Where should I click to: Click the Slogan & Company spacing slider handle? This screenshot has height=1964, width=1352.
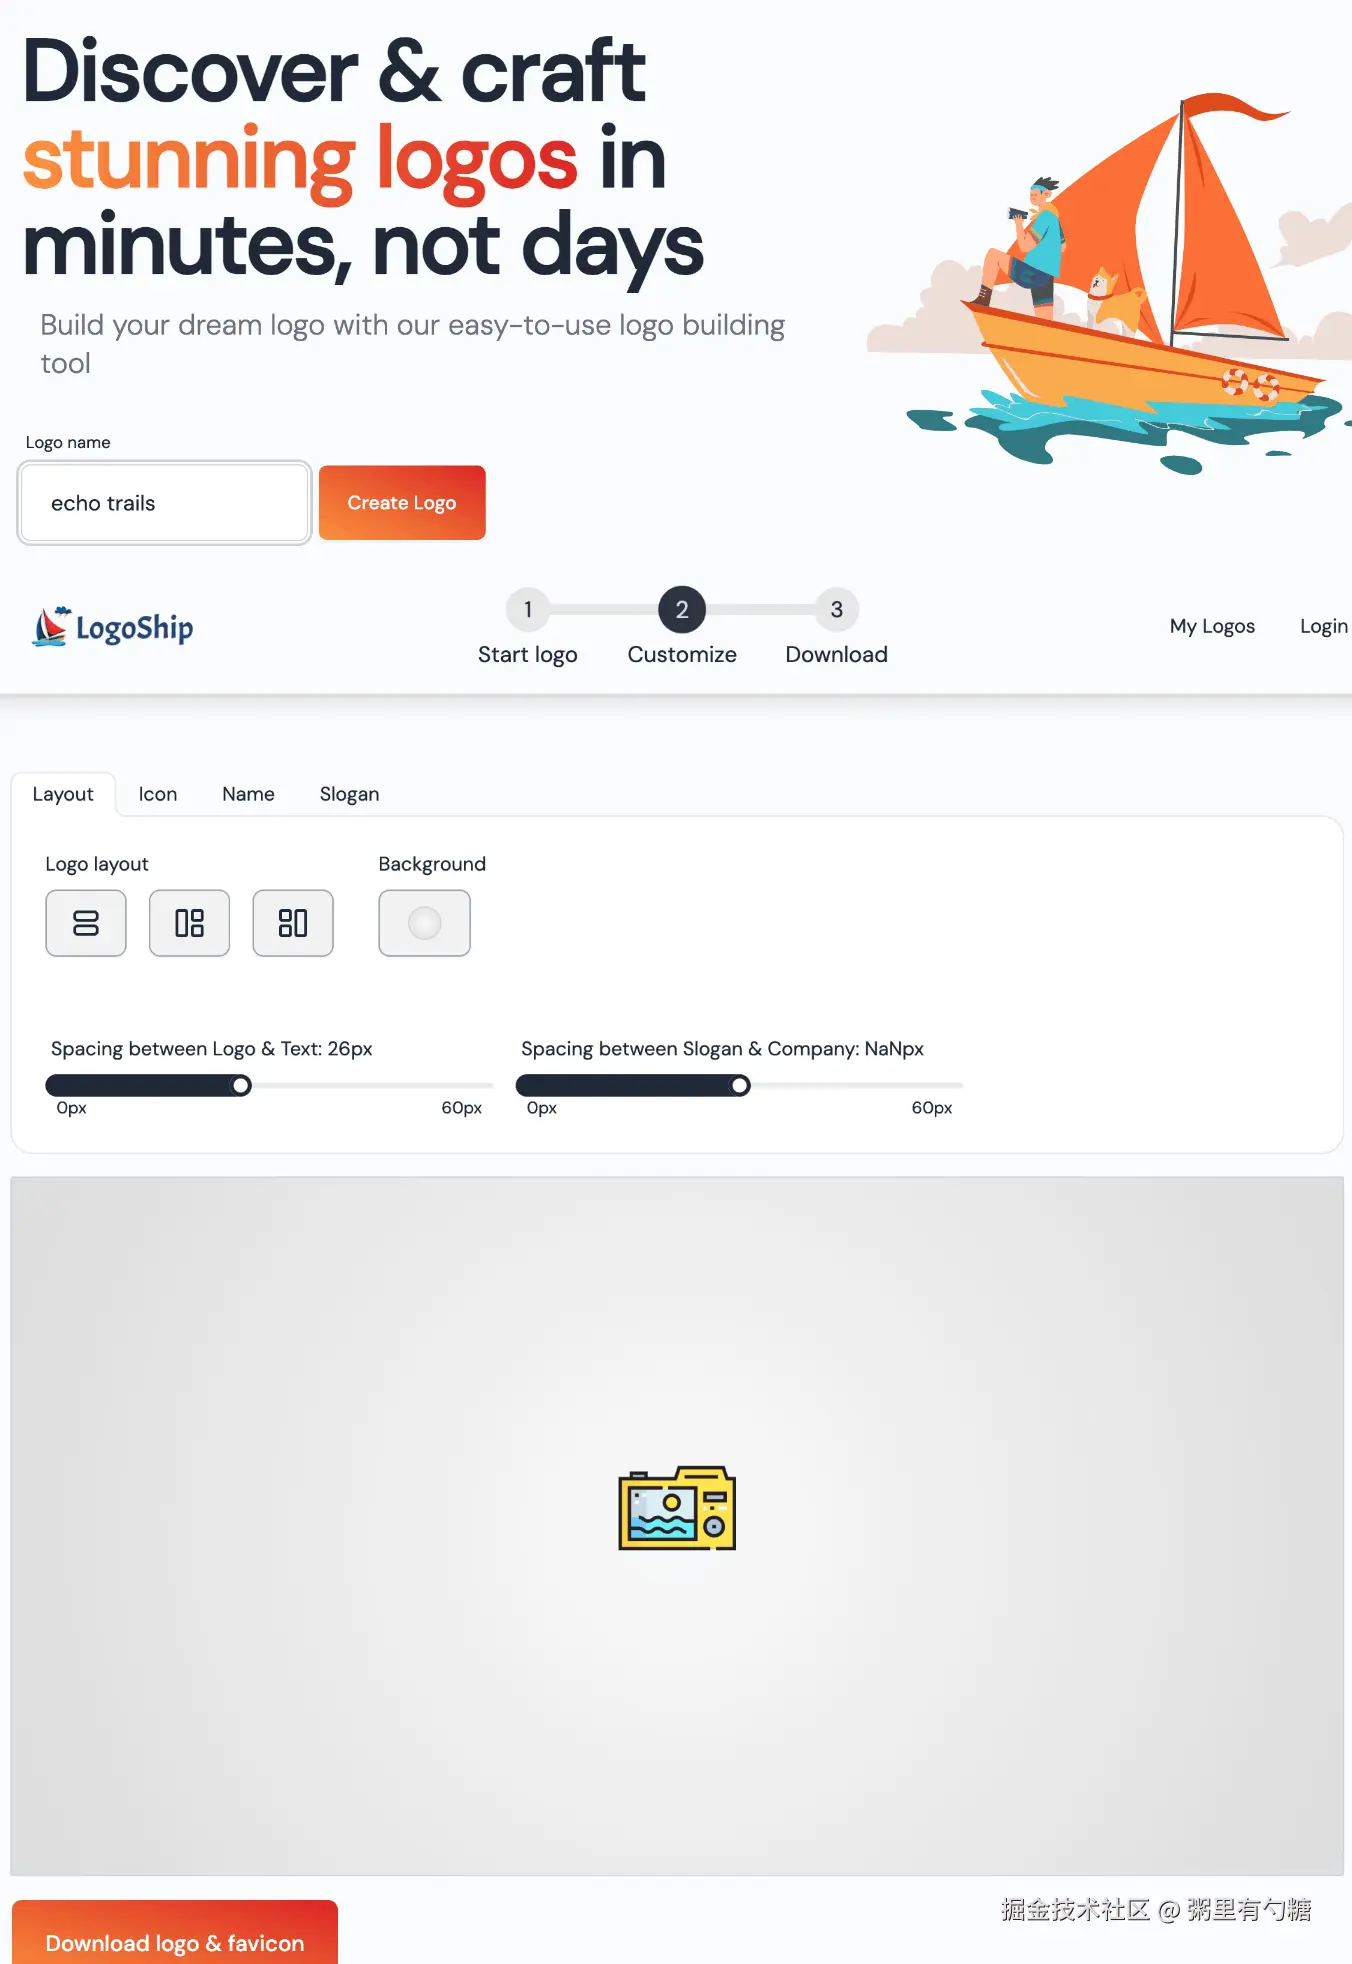click(x=740, y=1086)
